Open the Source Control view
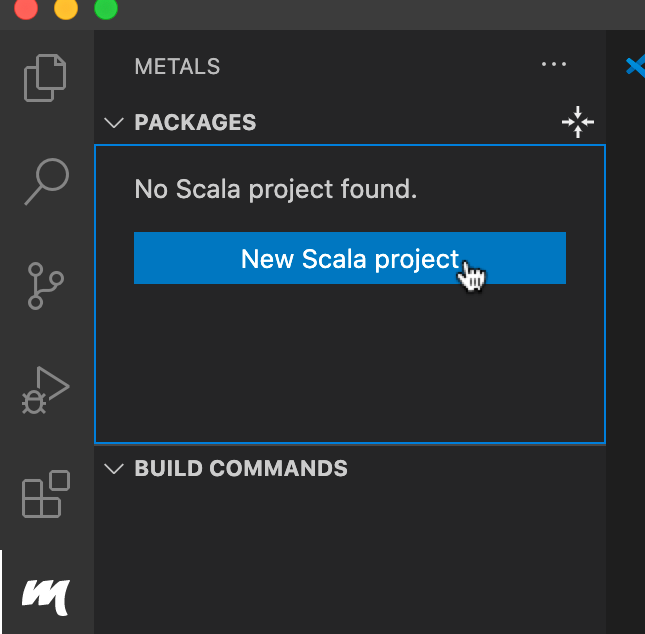 point(46,285)
